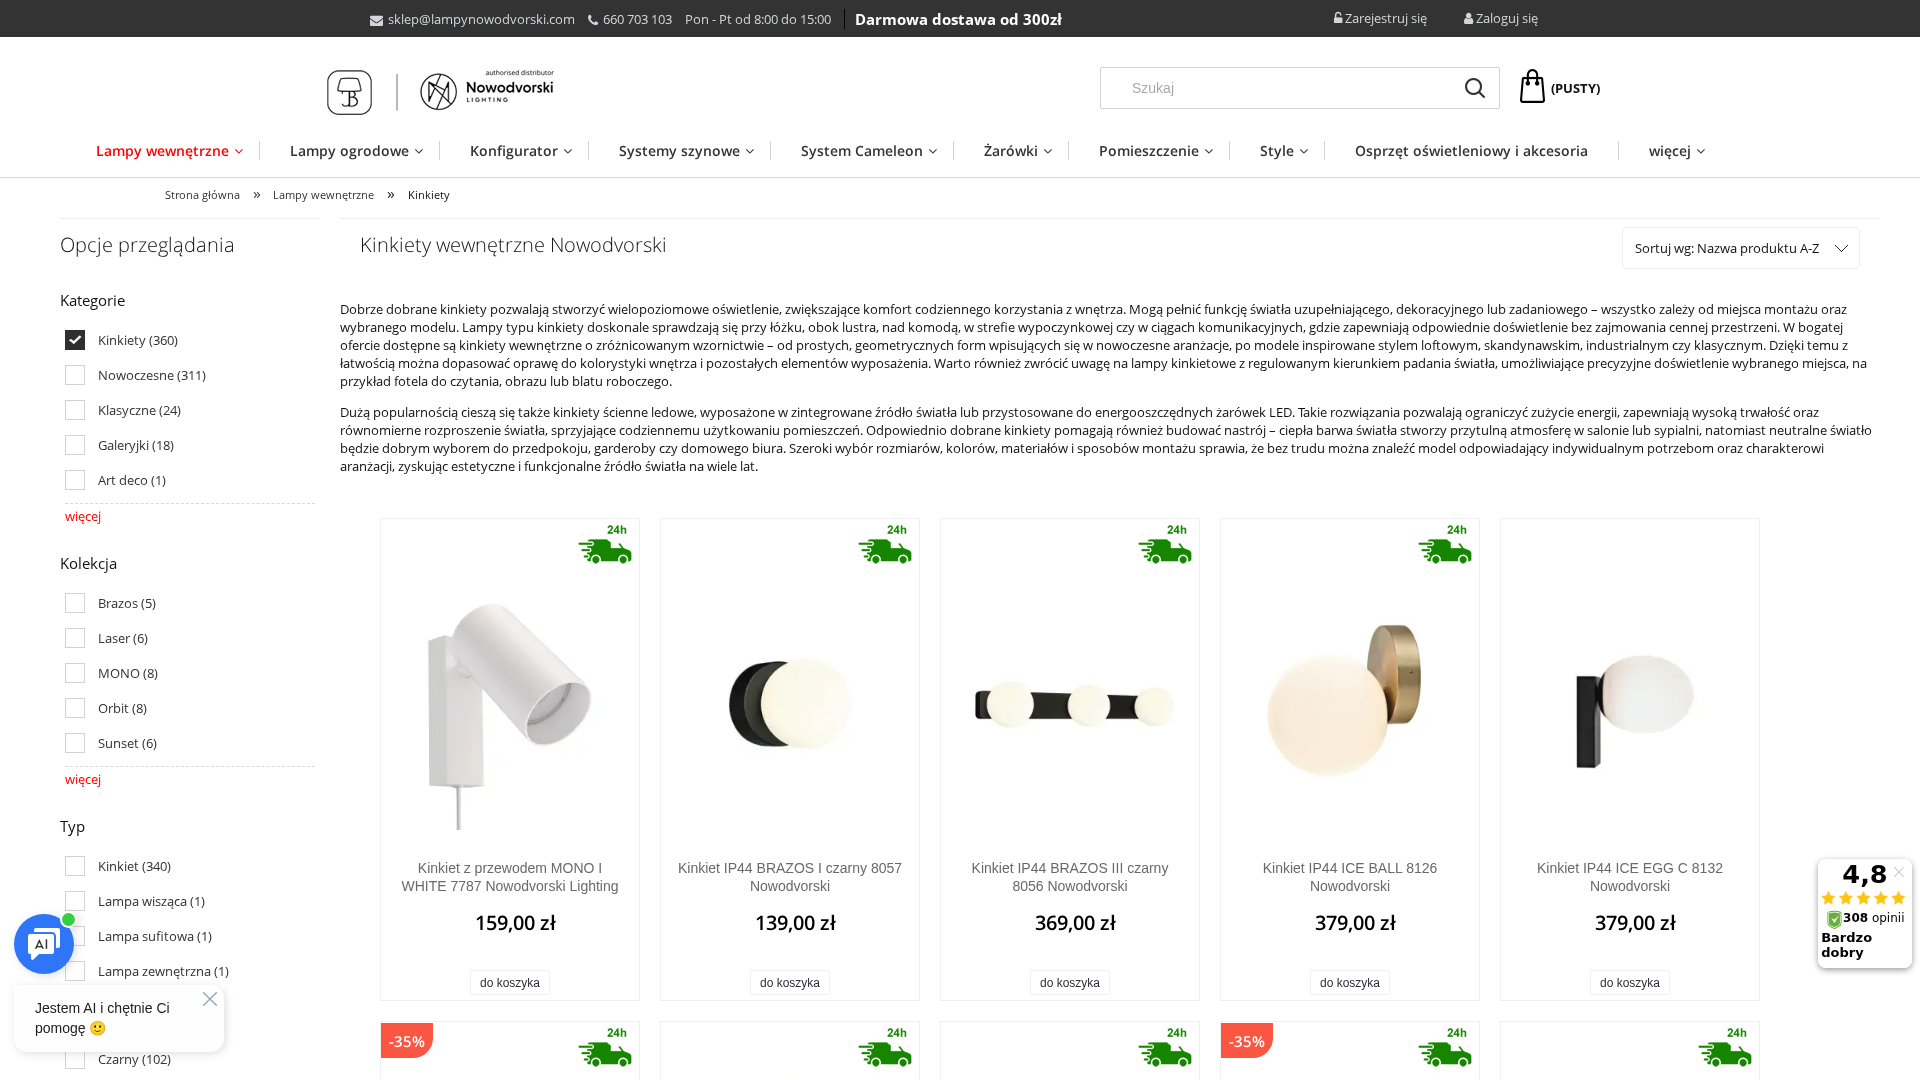This screenshot has width=1920, height=1080.
Task: Expand the Lampy wewnętrzne menu
Action: 169,151
